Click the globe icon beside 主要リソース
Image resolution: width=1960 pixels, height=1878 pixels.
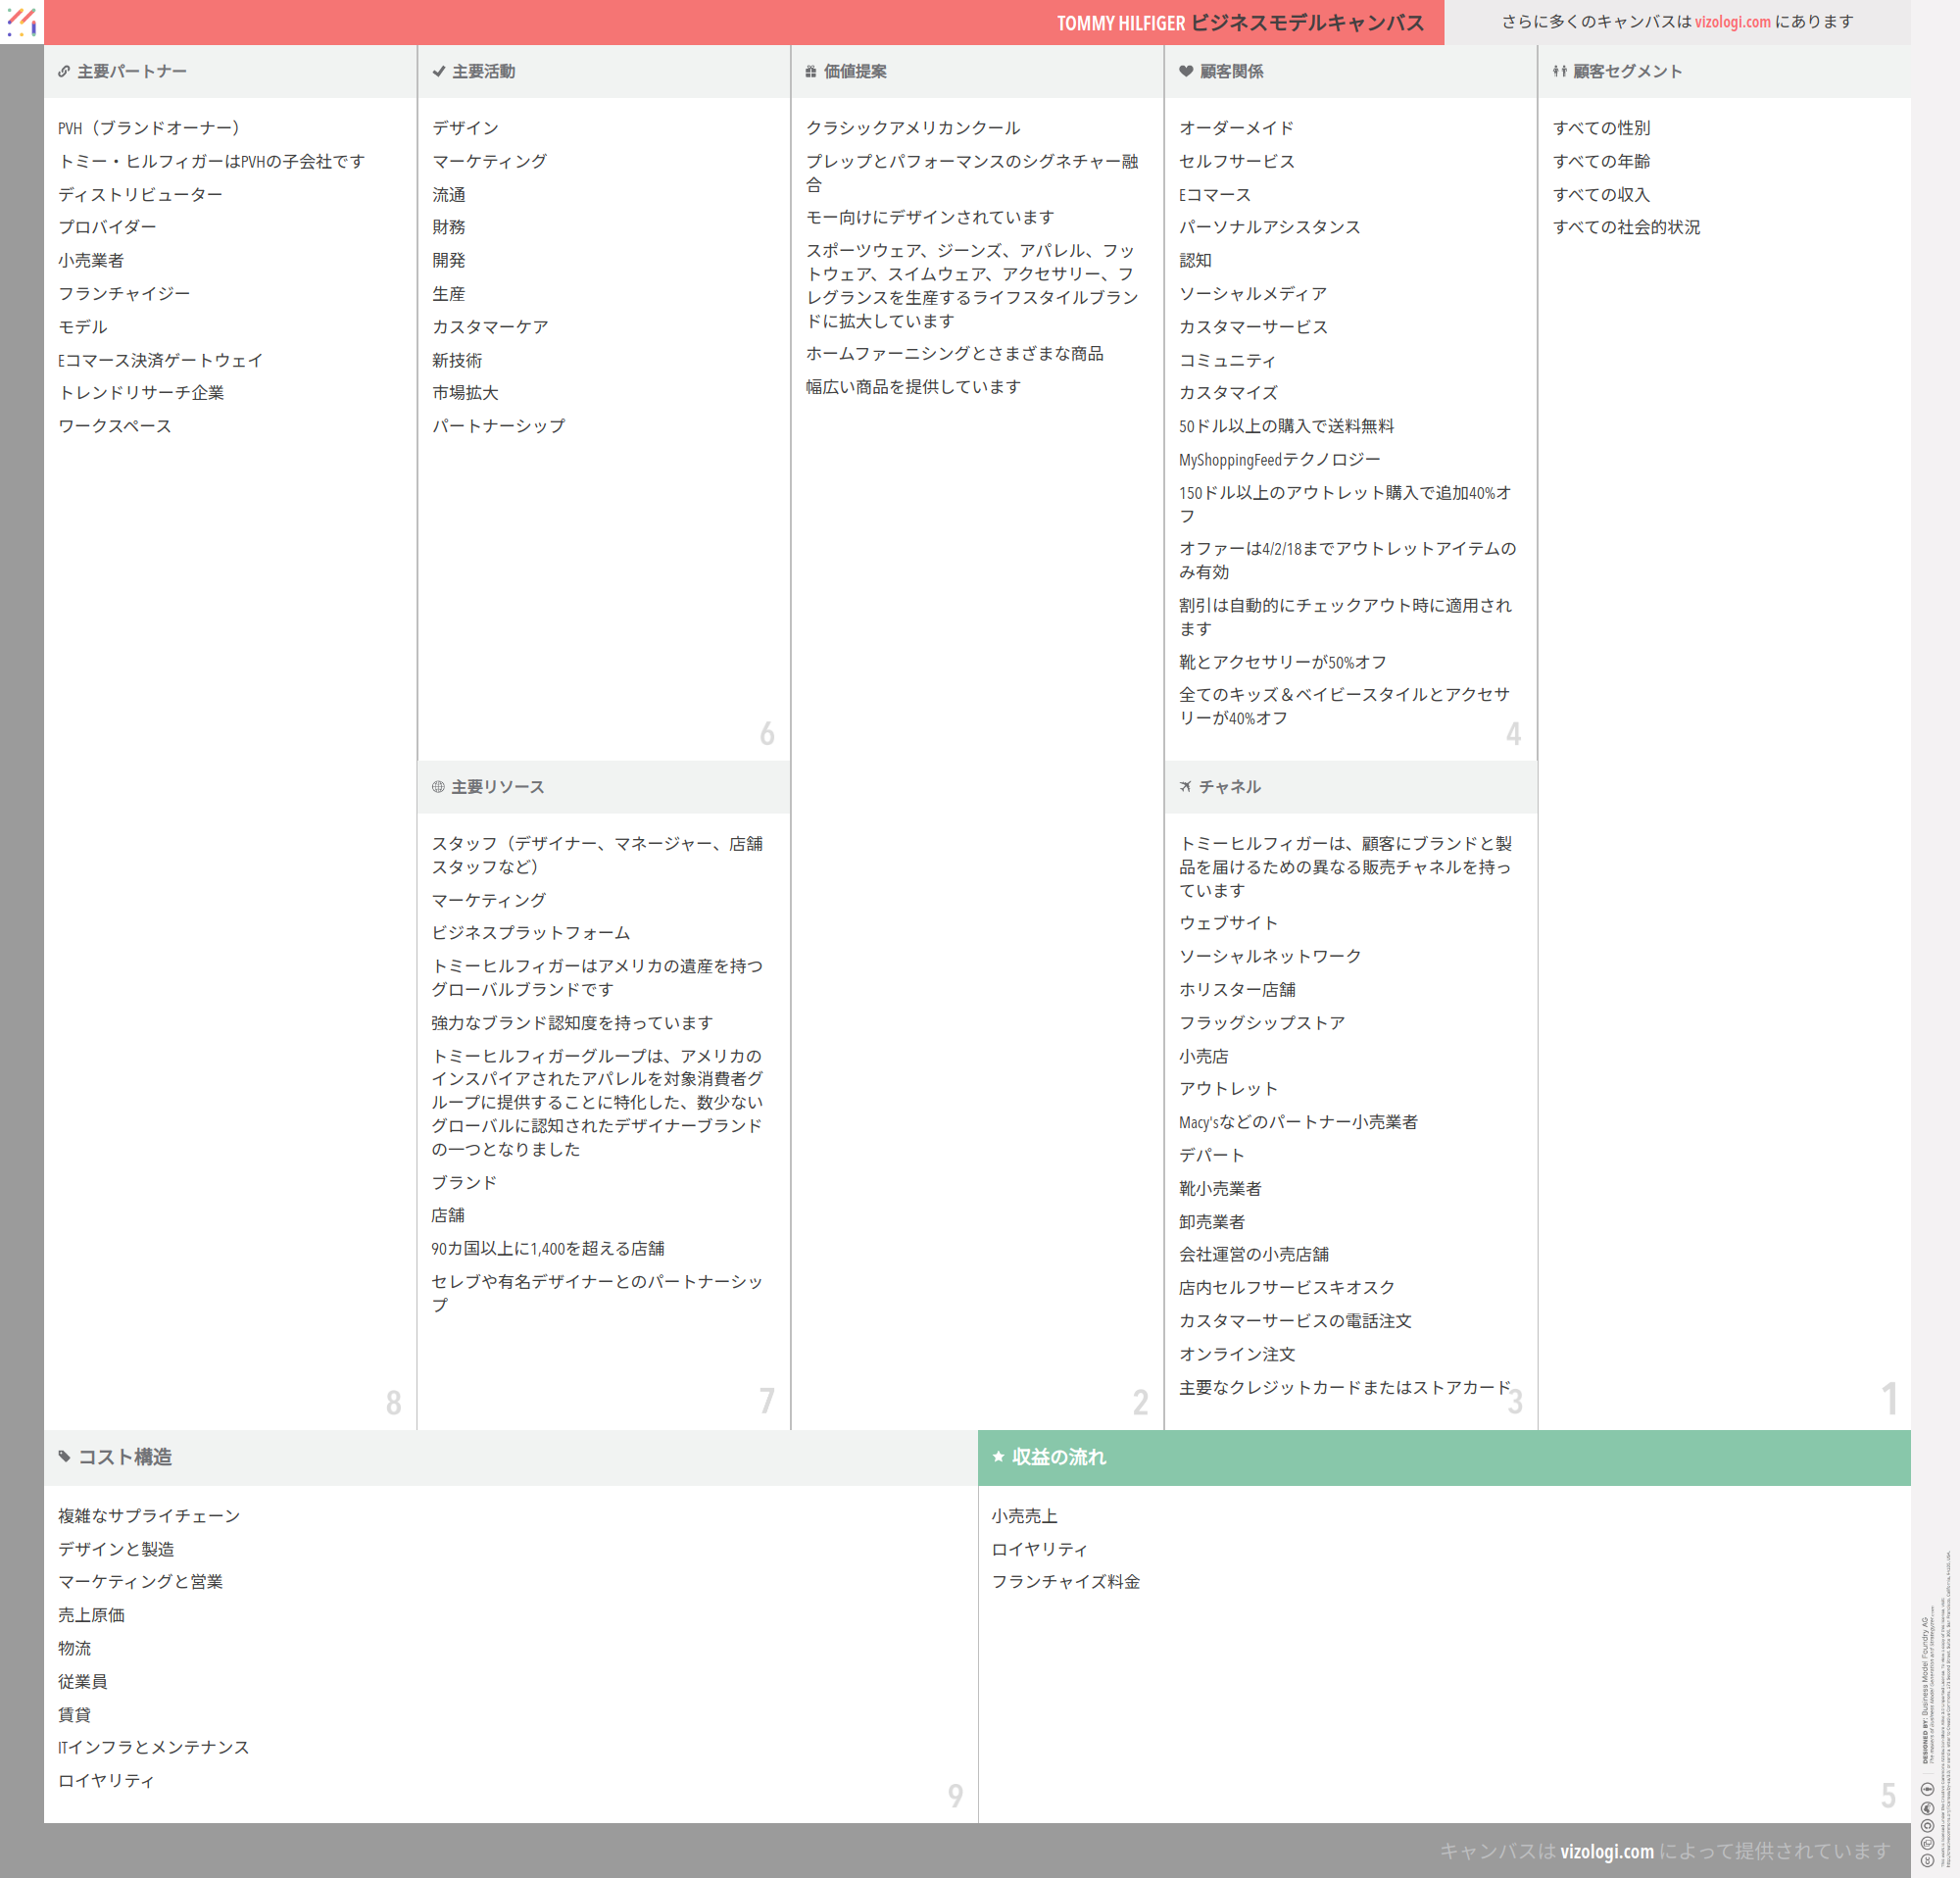(438, 787)
